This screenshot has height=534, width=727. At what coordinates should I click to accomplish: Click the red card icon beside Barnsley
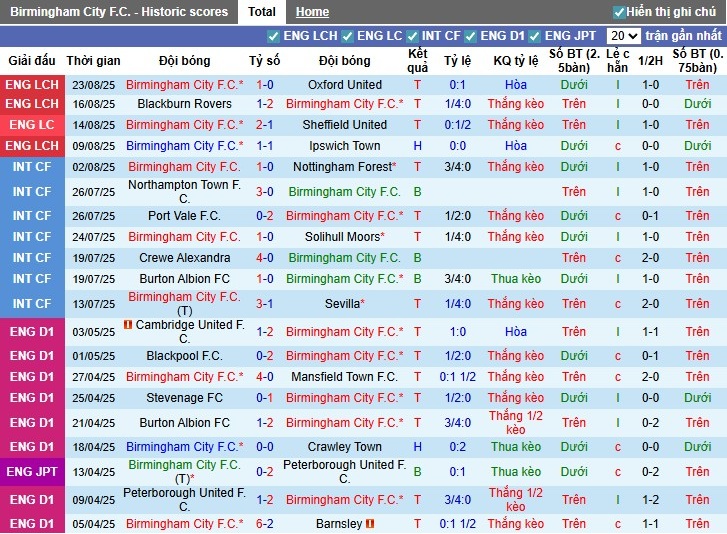click(x=370, y=524)
